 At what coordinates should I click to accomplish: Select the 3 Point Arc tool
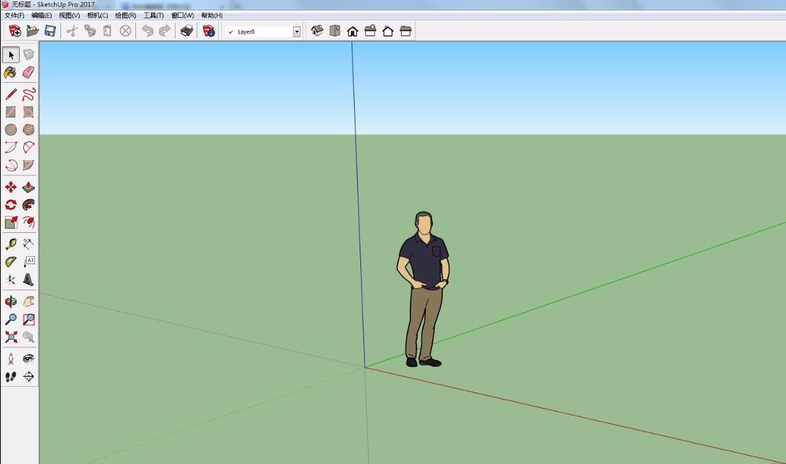[11, 165]
